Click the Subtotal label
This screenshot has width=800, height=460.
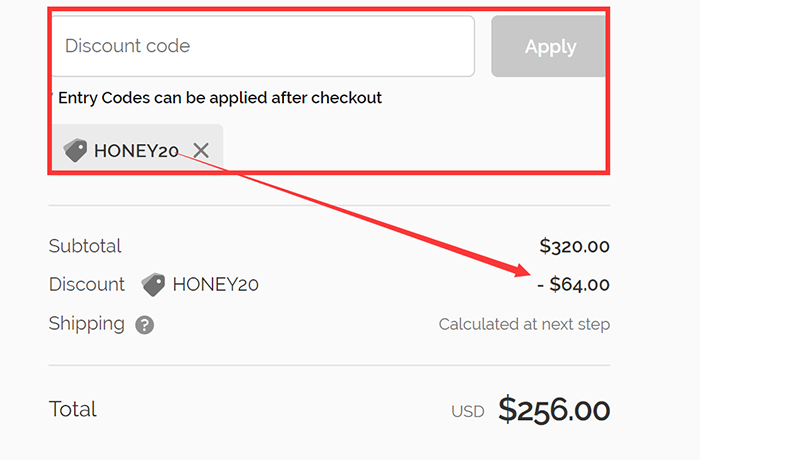pyautogui.click(x=85, y=246)
